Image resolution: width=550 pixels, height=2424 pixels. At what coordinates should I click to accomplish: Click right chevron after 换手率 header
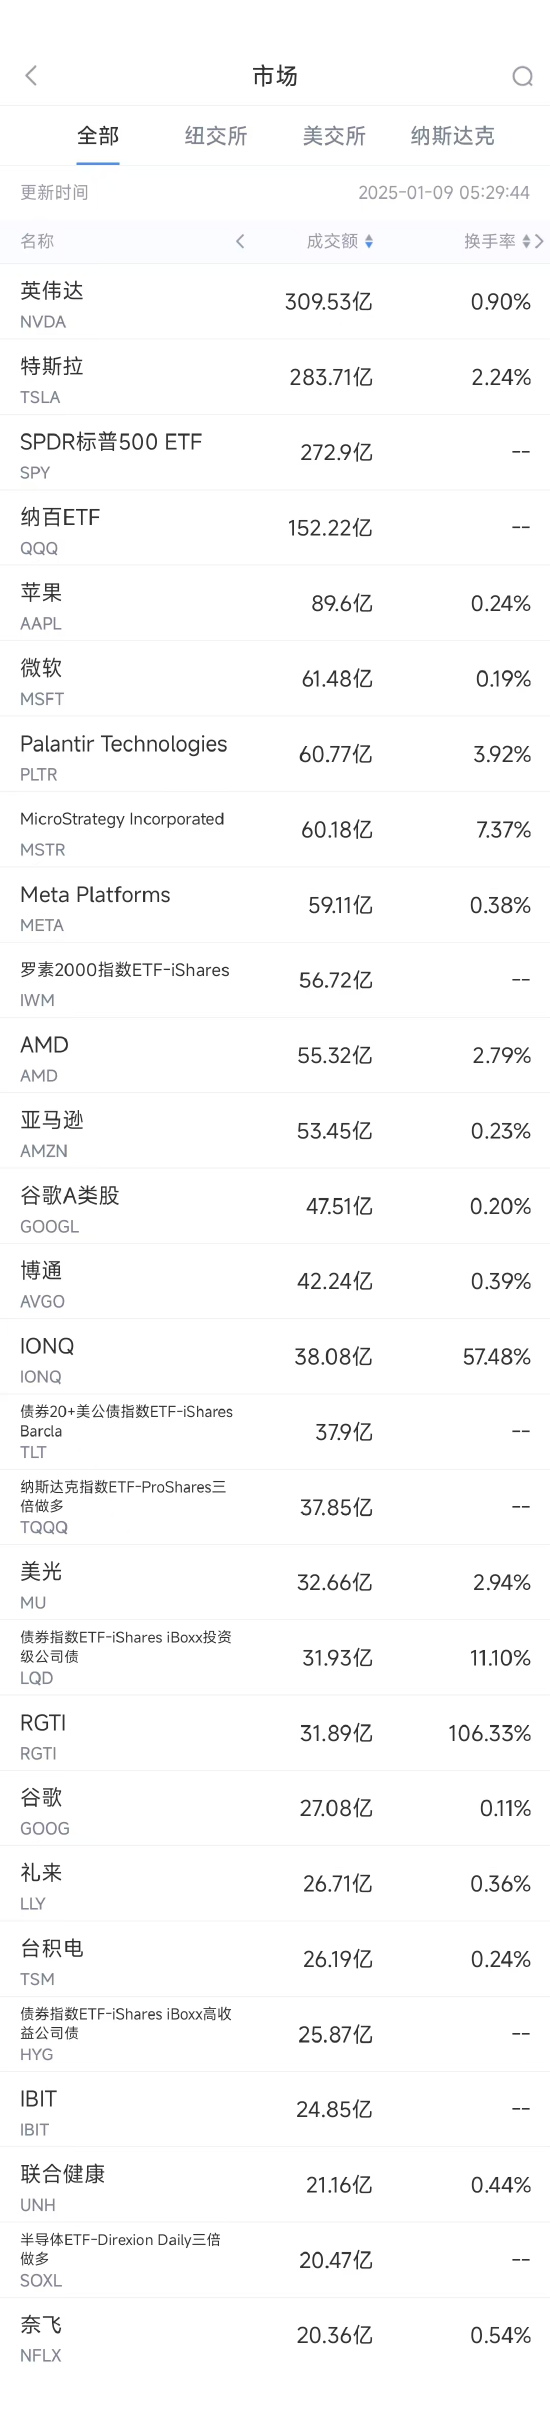point(540,241)
